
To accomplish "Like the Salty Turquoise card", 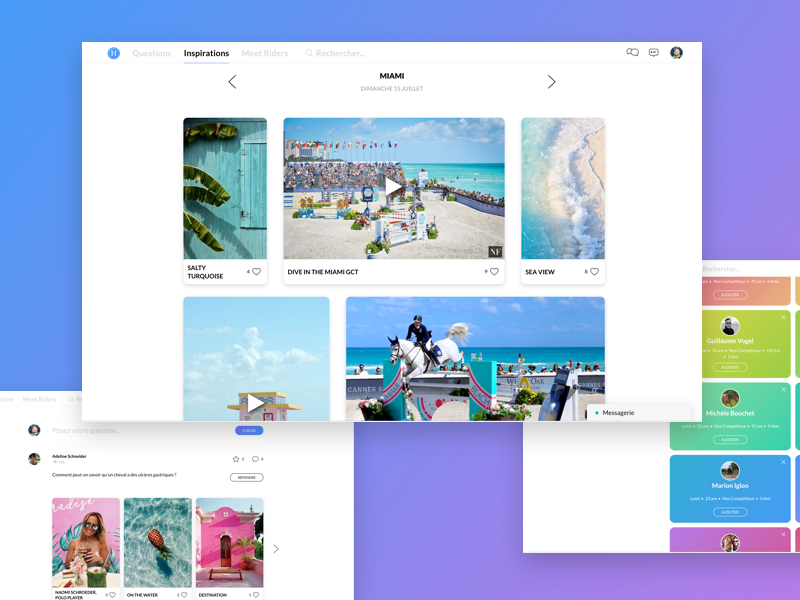I will (257, 271).
